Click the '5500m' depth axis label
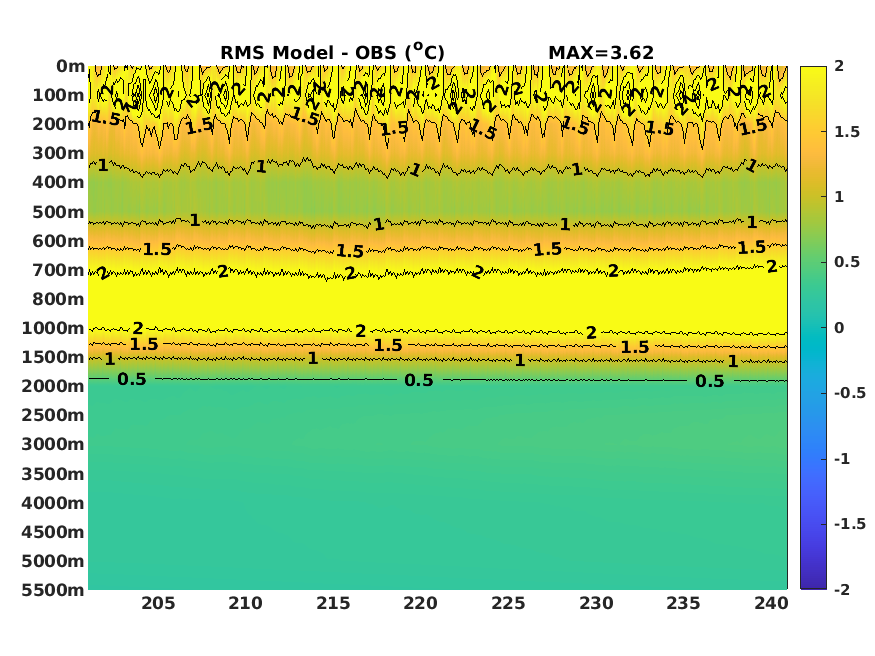 click(x=54, y=591)
